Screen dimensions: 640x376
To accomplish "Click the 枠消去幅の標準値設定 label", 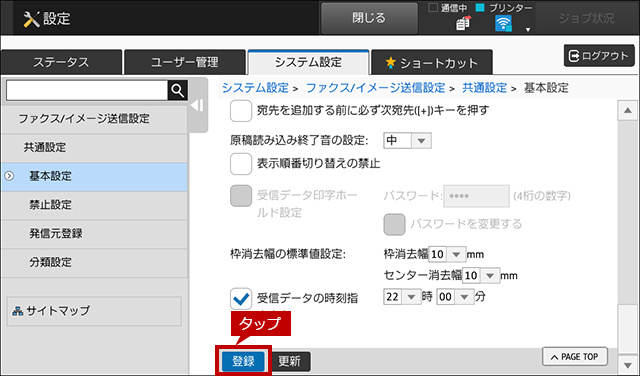I will tap(288, 255).
